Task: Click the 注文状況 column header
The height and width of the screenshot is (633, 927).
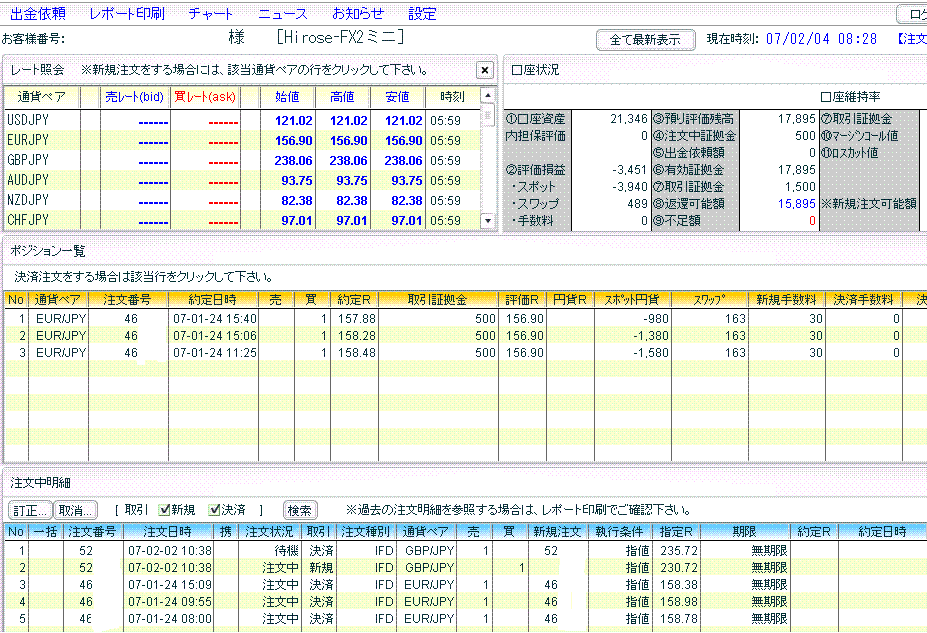Action: (x=269, y=532)
